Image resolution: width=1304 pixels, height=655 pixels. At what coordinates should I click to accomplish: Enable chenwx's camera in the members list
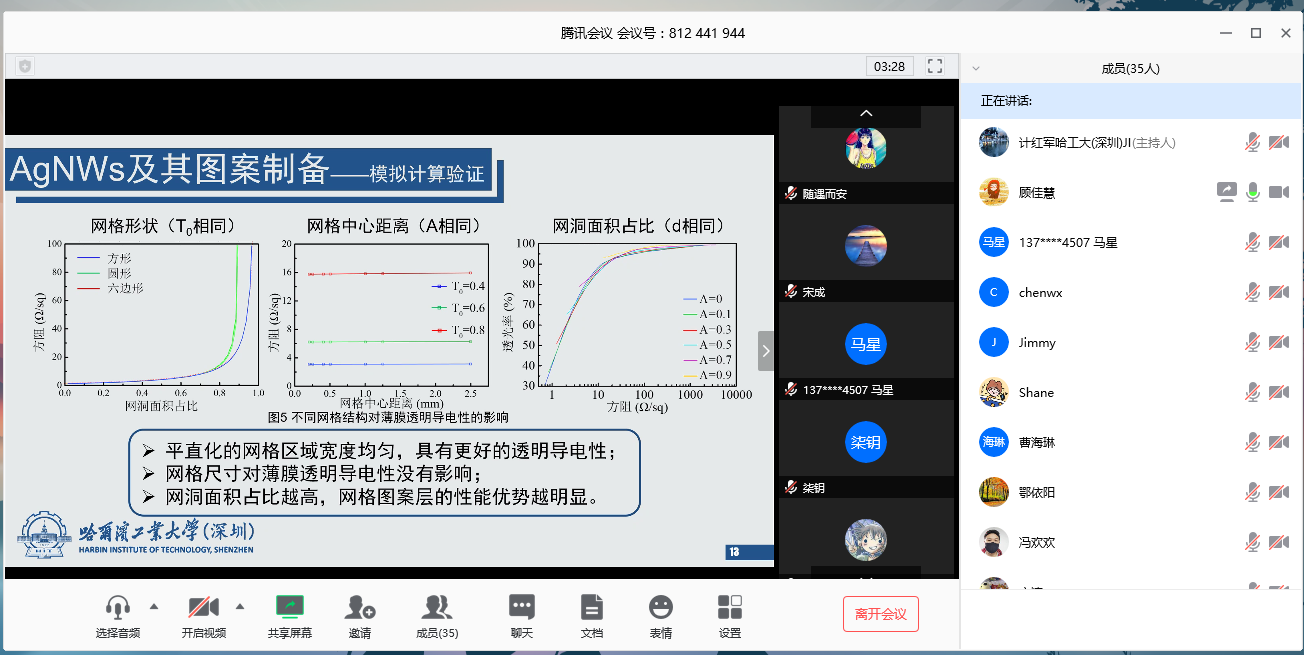point(1280,291)
